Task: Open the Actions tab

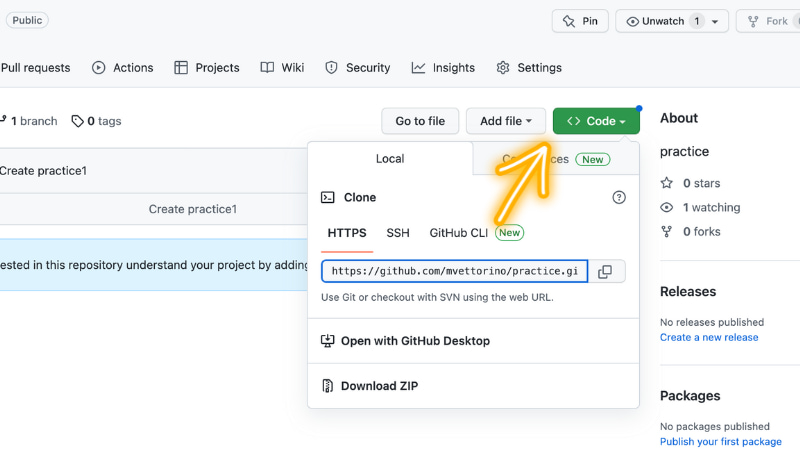Action: (x=123, y=68)
